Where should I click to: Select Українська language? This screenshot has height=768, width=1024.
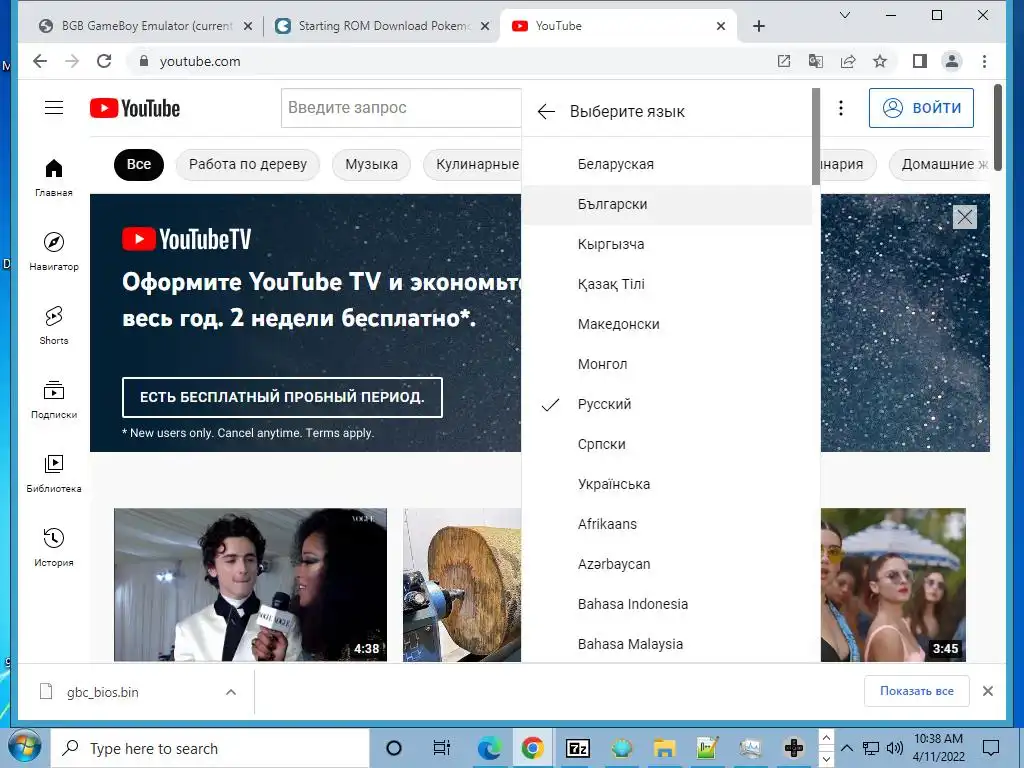(x=667, y=485)
